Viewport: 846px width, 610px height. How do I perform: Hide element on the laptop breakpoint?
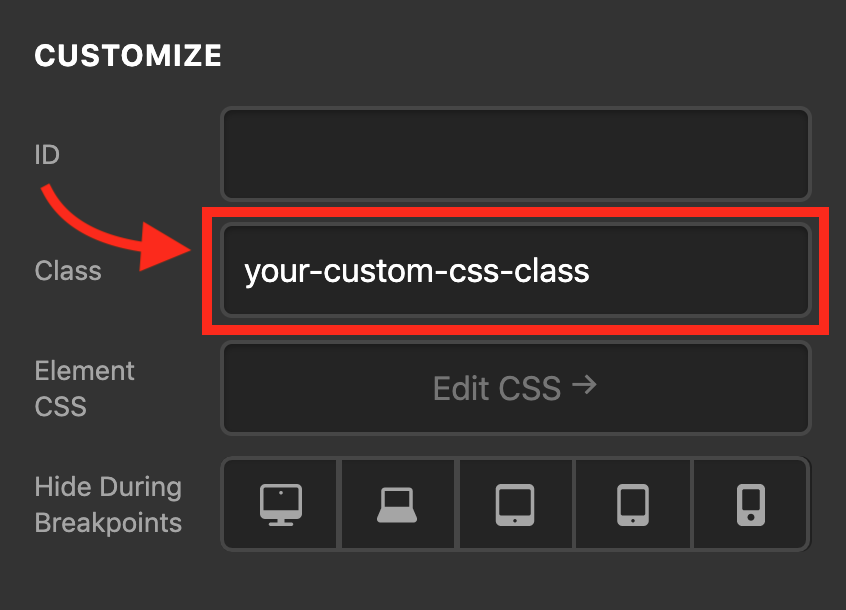[x=397, y=504]
